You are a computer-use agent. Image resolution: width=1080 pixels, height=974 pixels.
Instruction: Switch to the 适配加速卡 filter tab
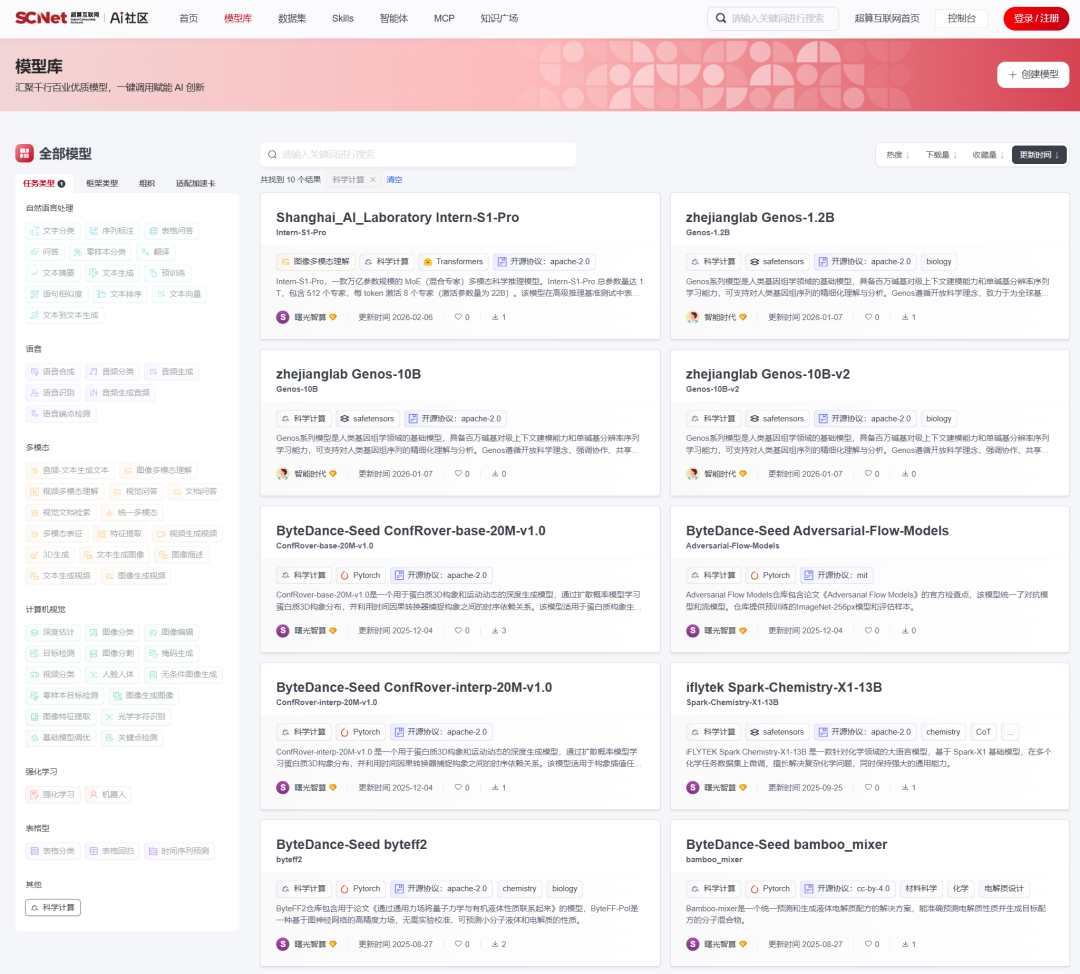click(x=196, y=184)
